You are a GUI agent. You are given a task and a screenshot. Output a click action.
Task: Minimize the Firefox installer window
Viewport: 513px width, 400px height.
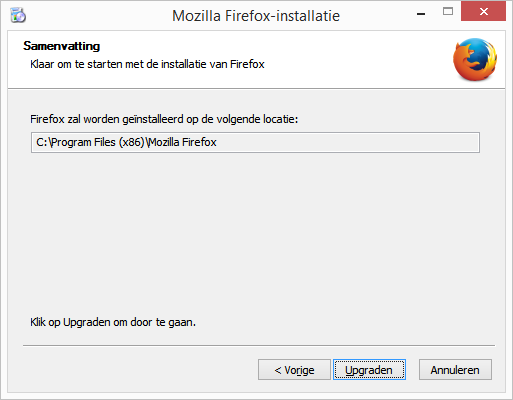point(421,13)
